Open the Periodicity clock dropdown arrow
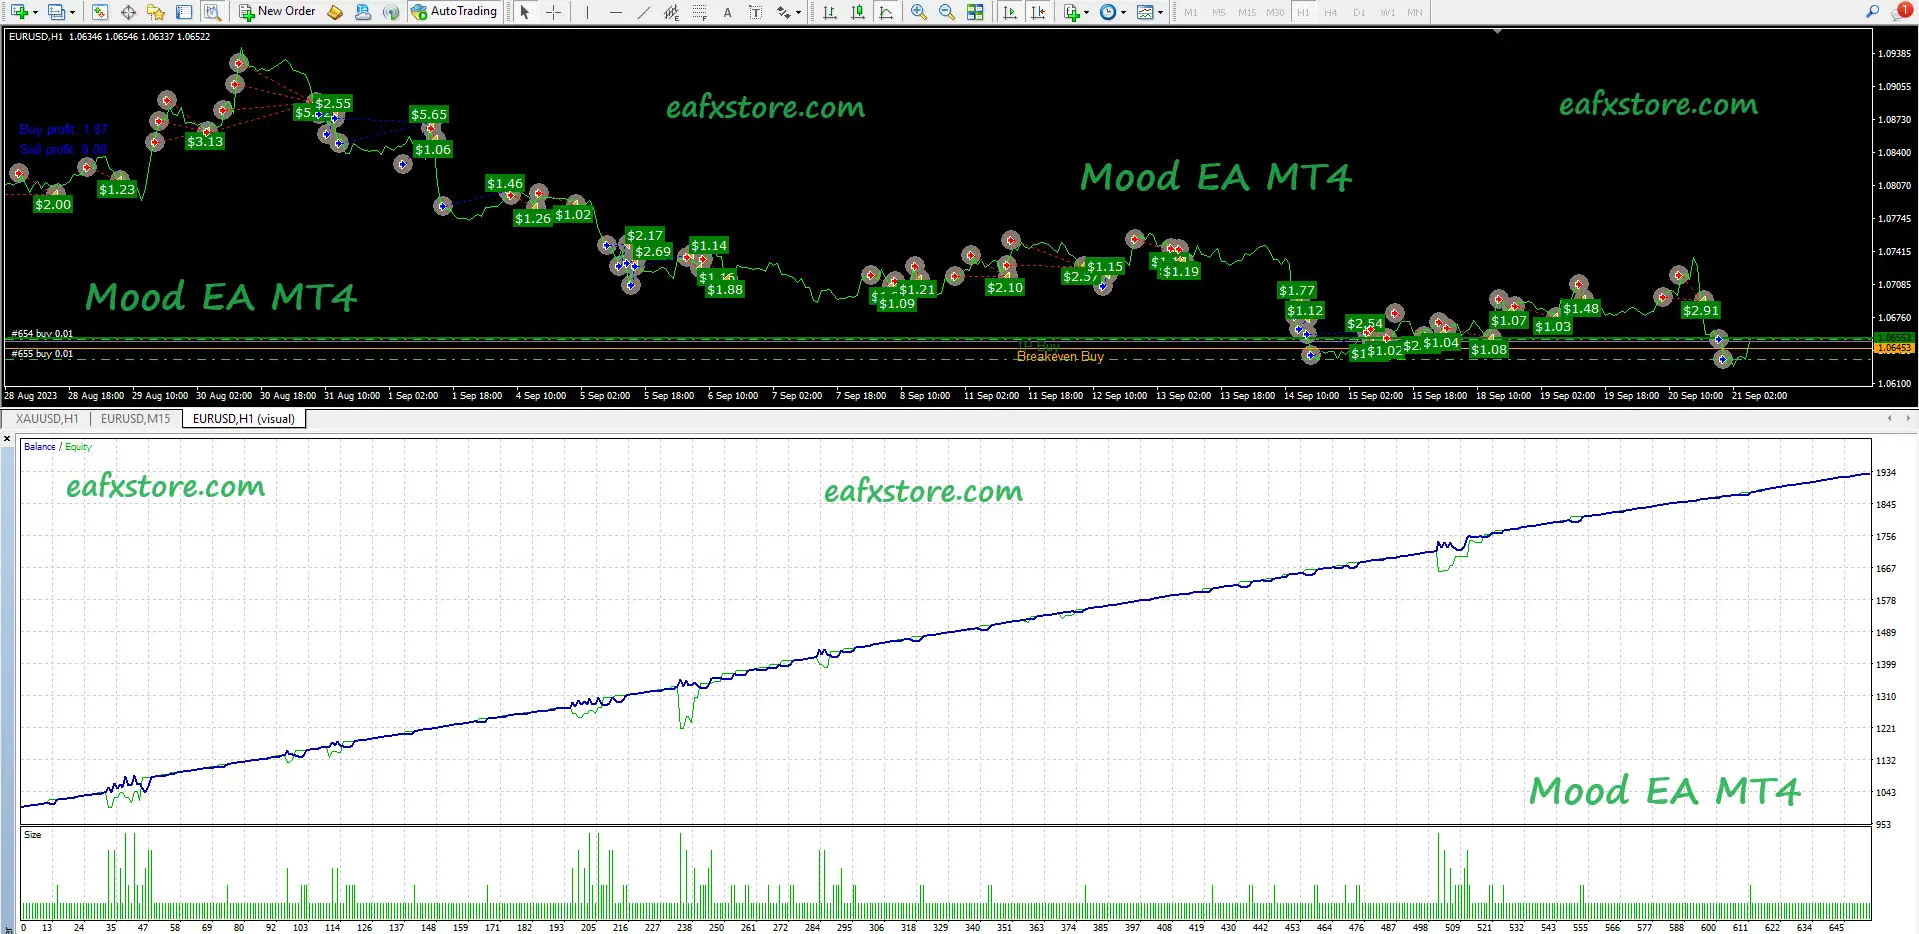Viewport: 1919px width, 934px height. [1123, 12]
